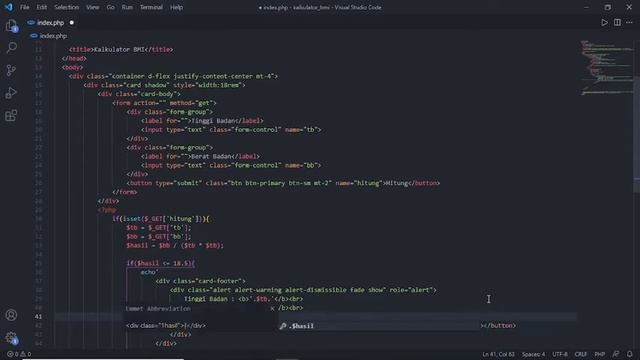
Task: Click the button type="submit" code line
Action: 283,183
